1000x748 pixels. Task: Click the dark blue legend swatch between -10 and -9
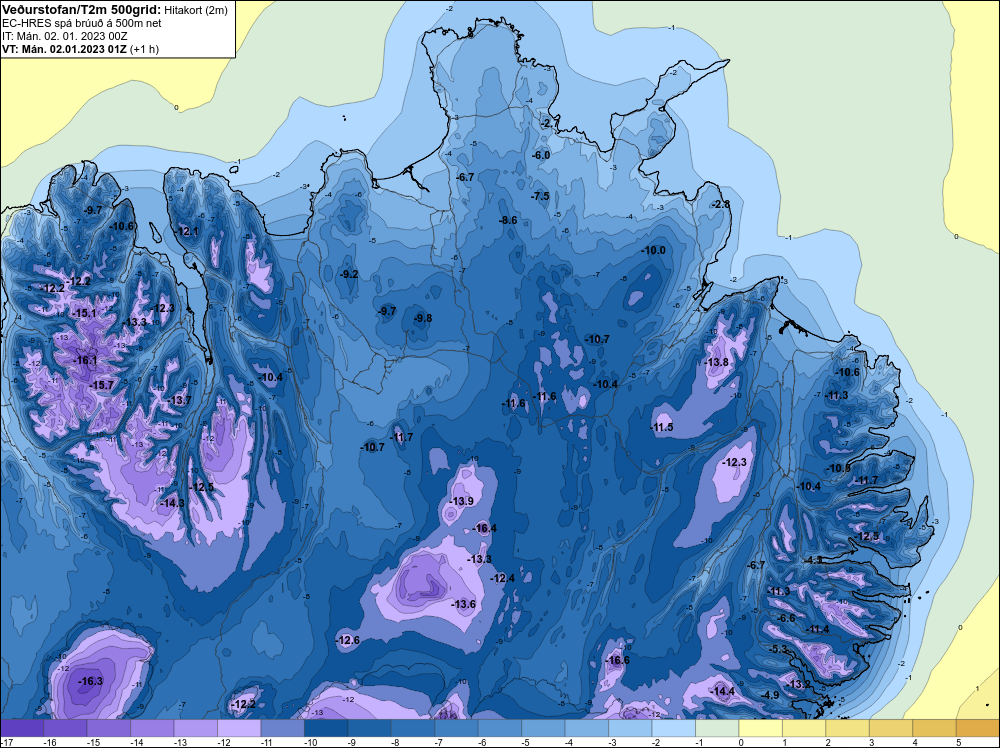[326, 728]
